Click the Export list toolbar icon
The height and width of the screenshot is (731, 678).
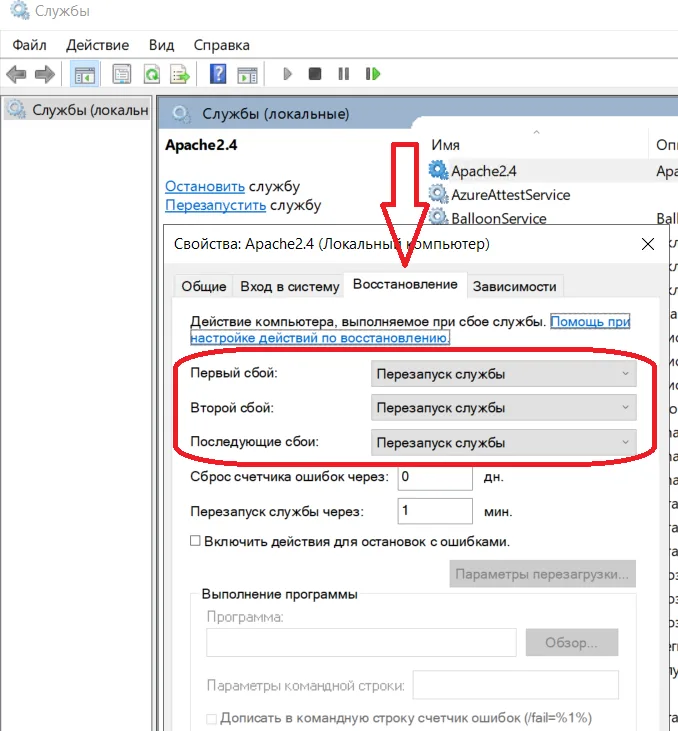click(180, 74)
